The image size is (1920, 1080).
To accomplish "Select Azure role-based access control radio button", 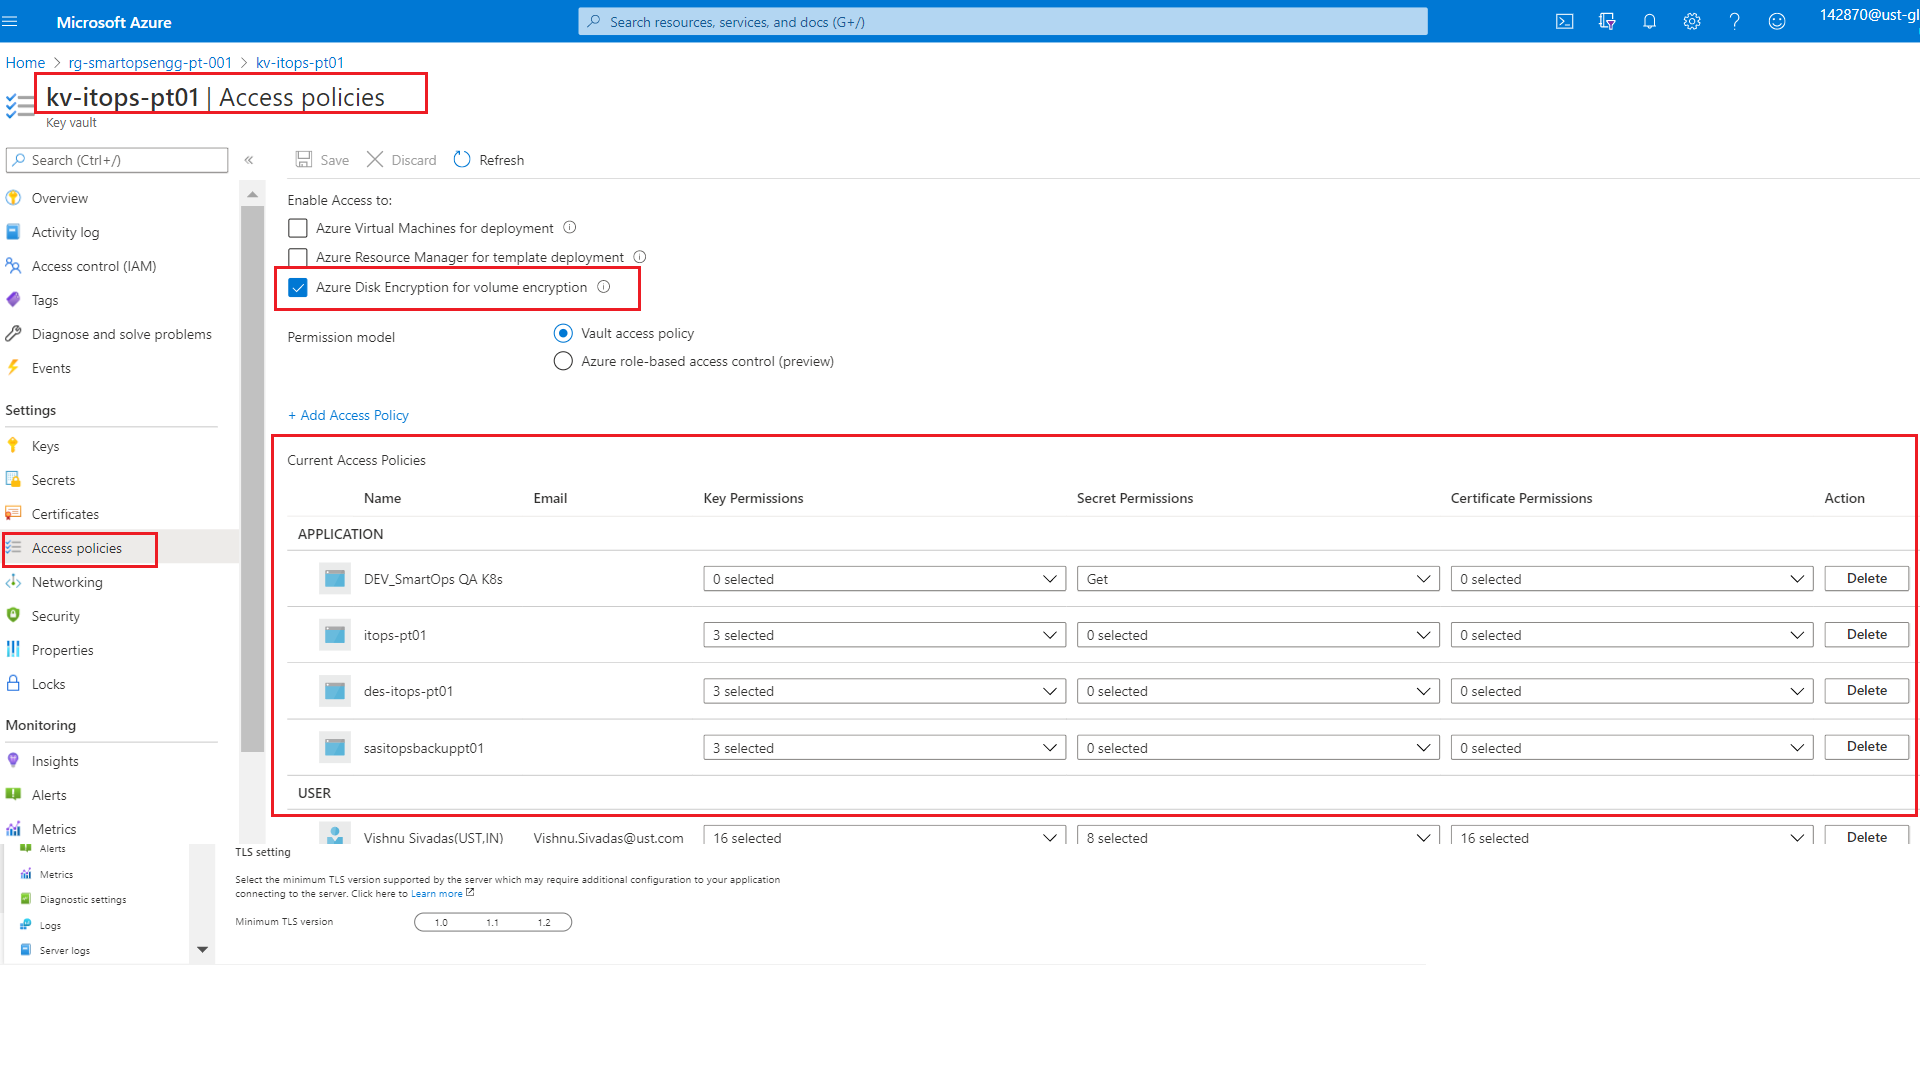I will pyautogui.click(x=563, y=361).
